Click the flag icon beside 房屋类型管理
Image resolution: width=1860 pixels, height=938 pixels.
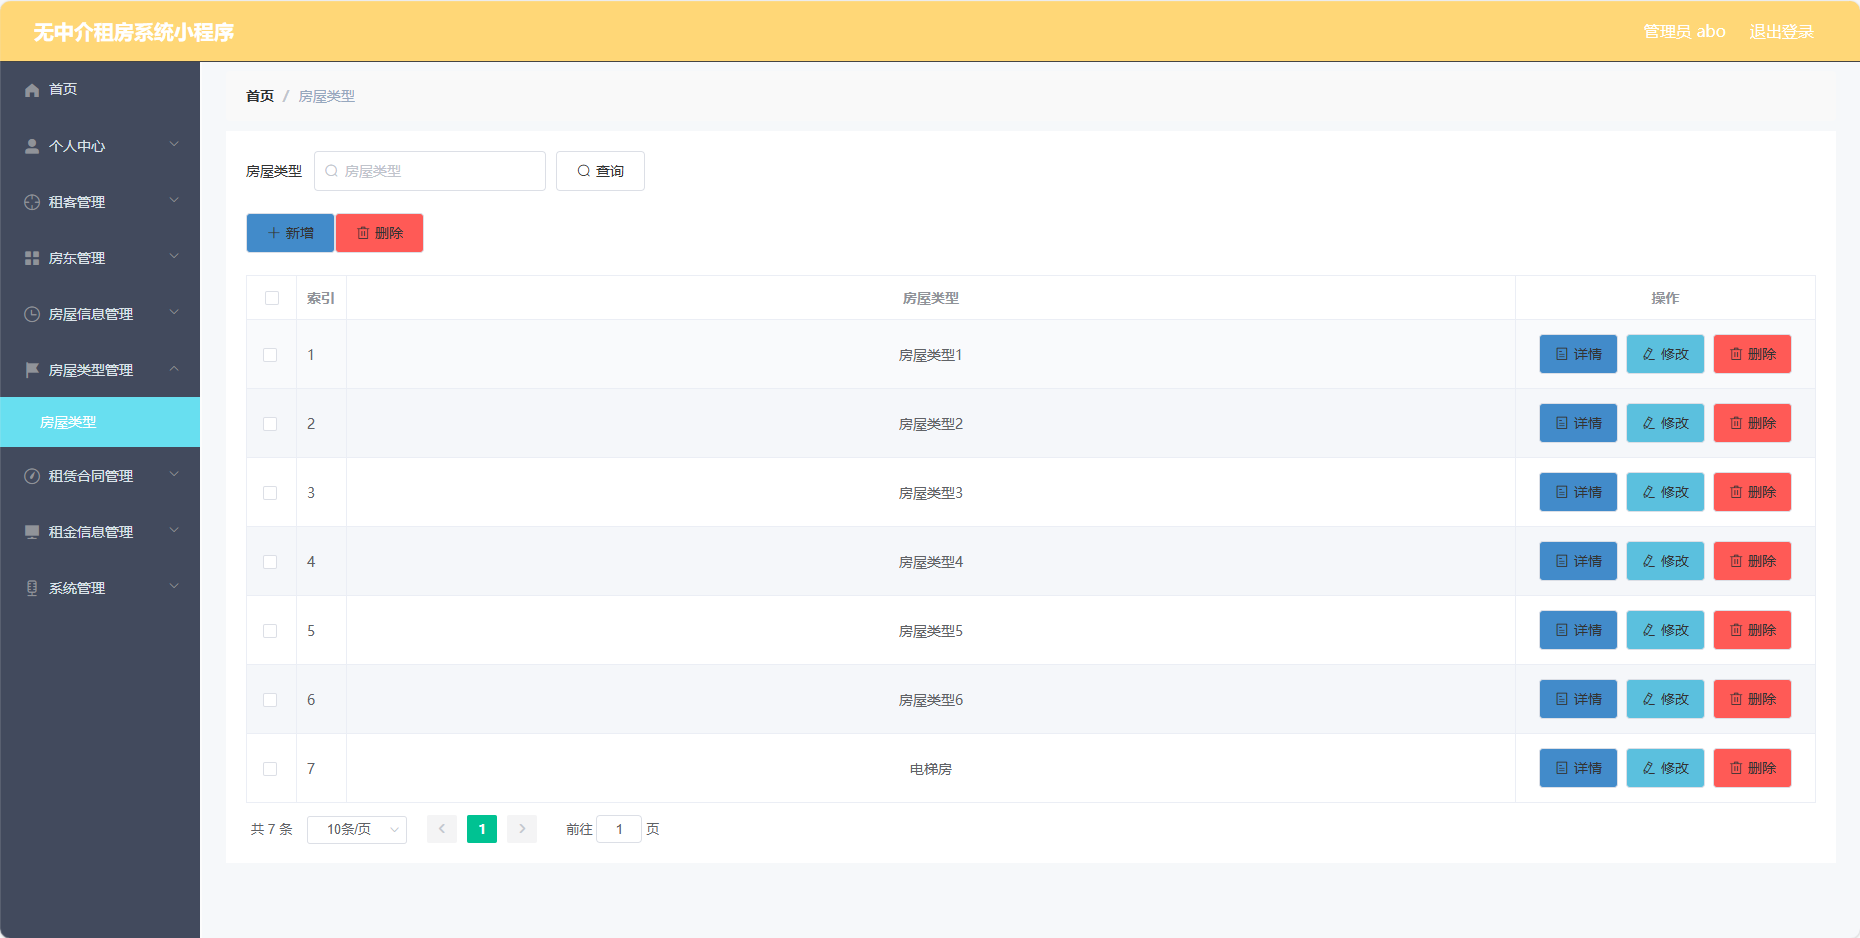click(x=32, y=370)
